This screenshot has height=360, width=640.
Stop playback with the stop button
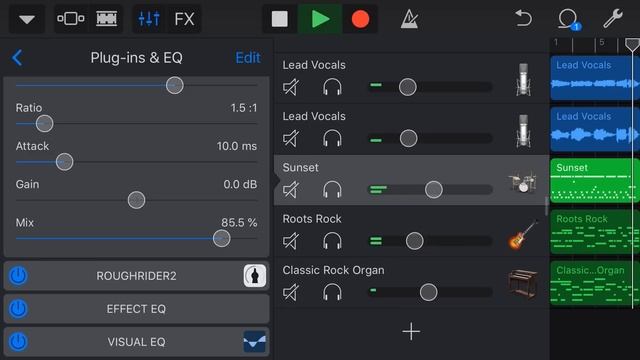click(x=280, y=19)
